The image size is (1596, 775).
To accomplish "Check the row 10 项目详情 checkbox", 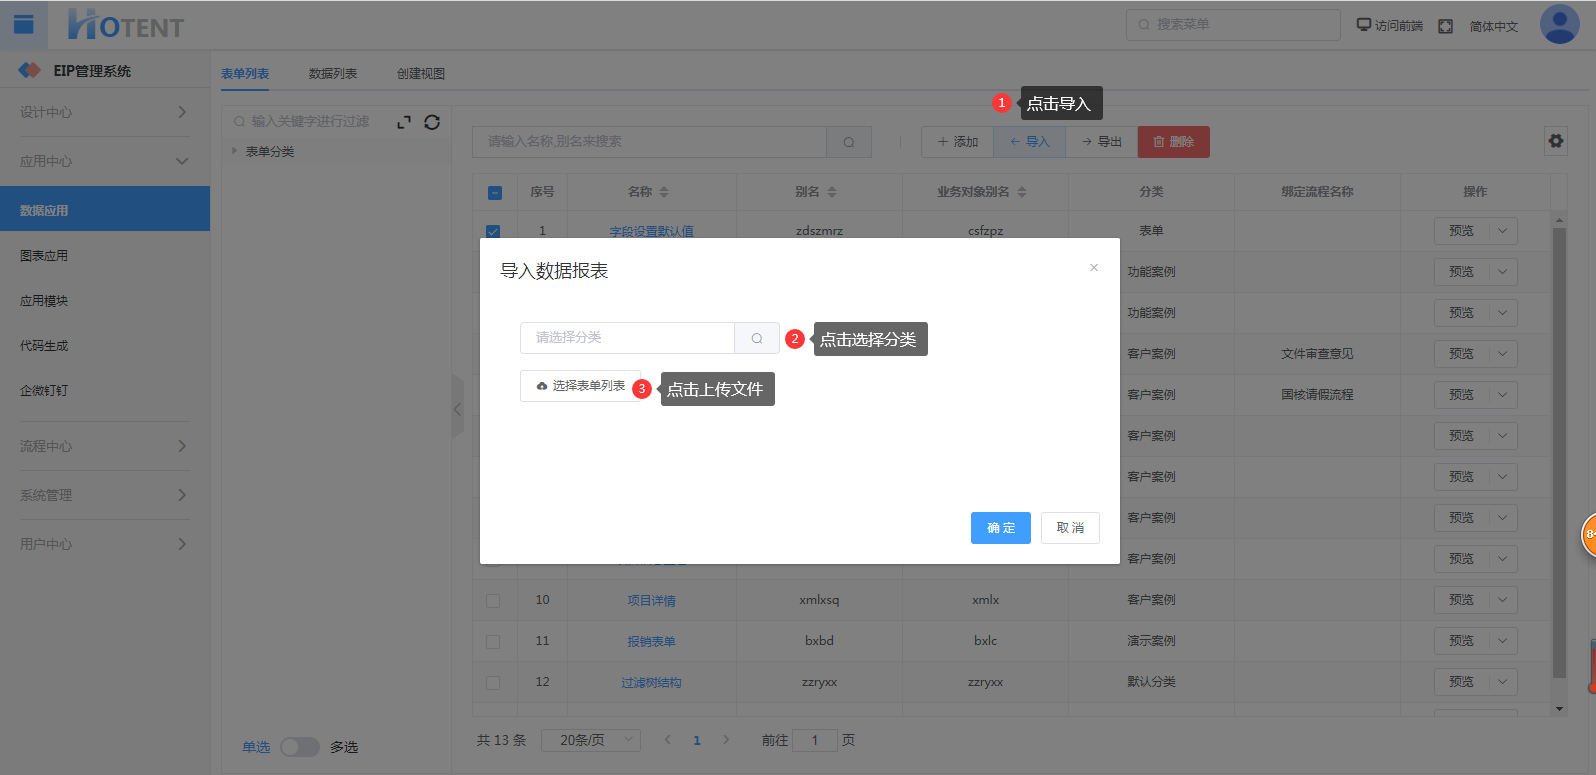I will tap(493, 601).
